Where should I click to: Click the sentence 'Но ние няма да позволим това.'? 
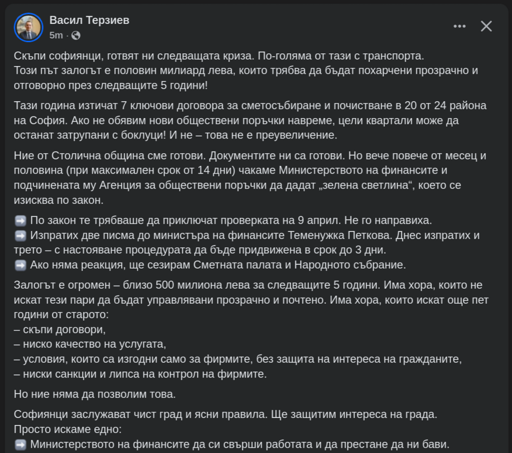95,394
